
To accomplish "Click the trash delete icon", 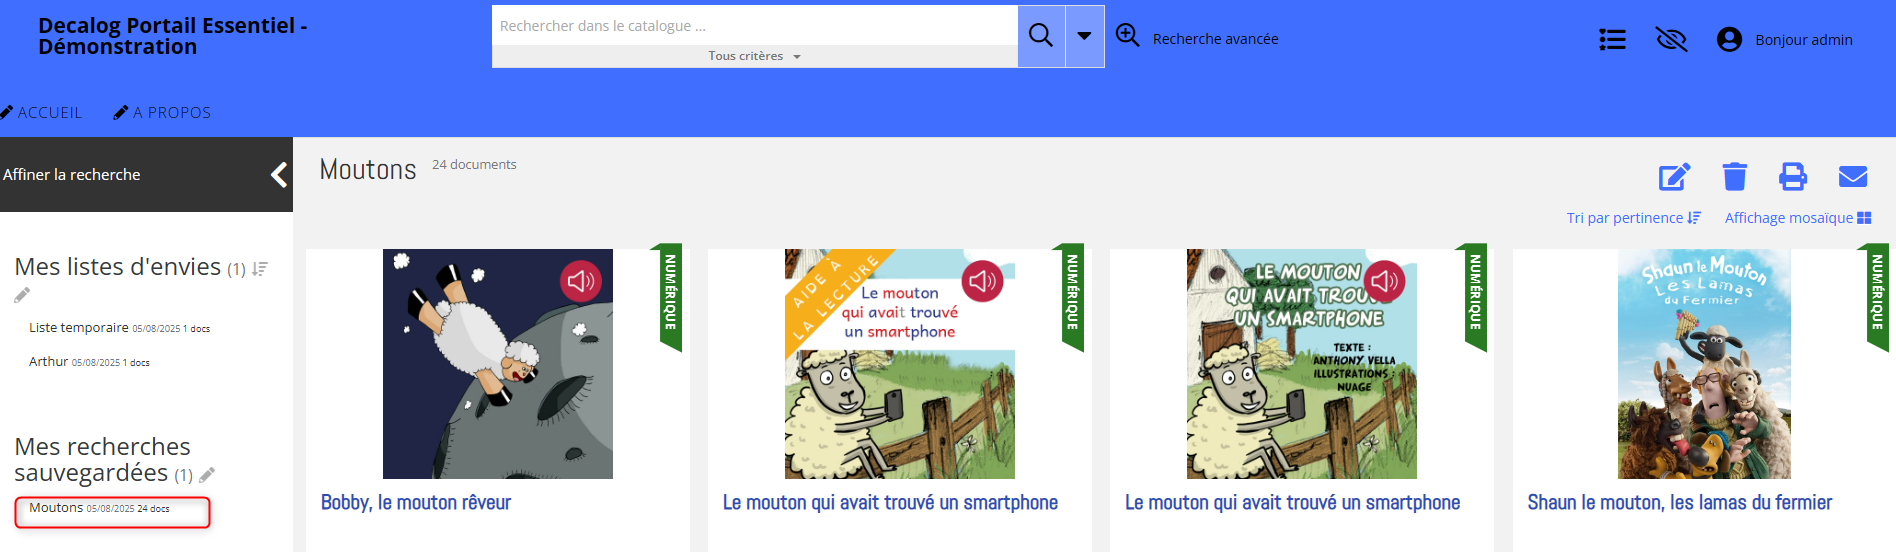I will point(1735,177).
